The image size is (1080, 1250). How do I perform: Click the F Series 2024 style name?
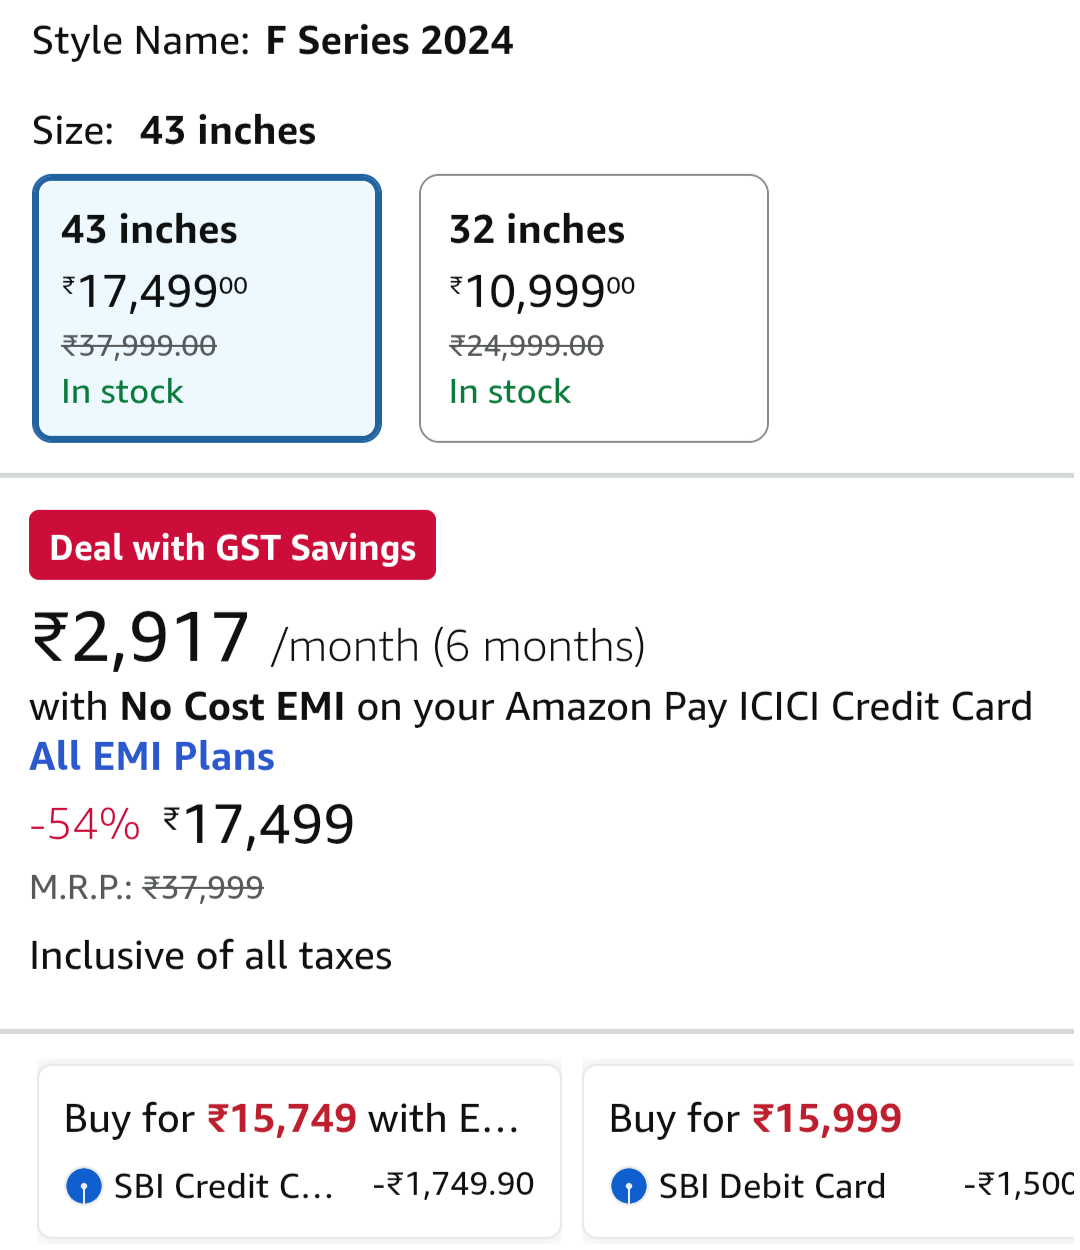tap(389, 41)
